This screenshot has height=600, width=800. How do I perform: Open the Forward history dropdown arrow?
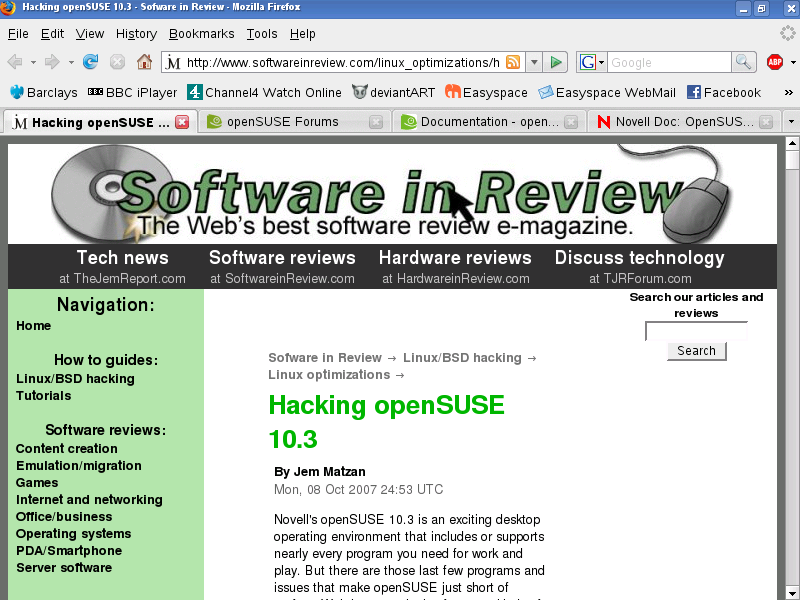point(71,62)
